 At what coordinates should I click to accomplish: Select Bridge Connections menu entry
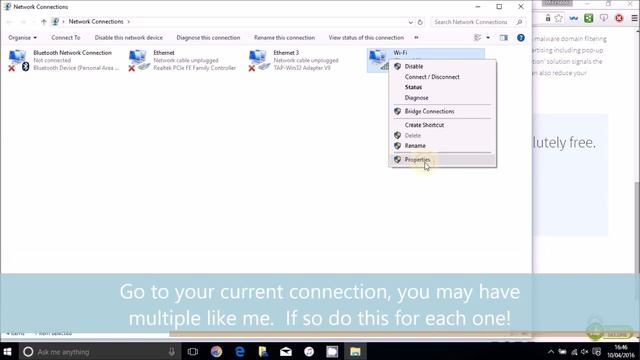coord(429,111)
